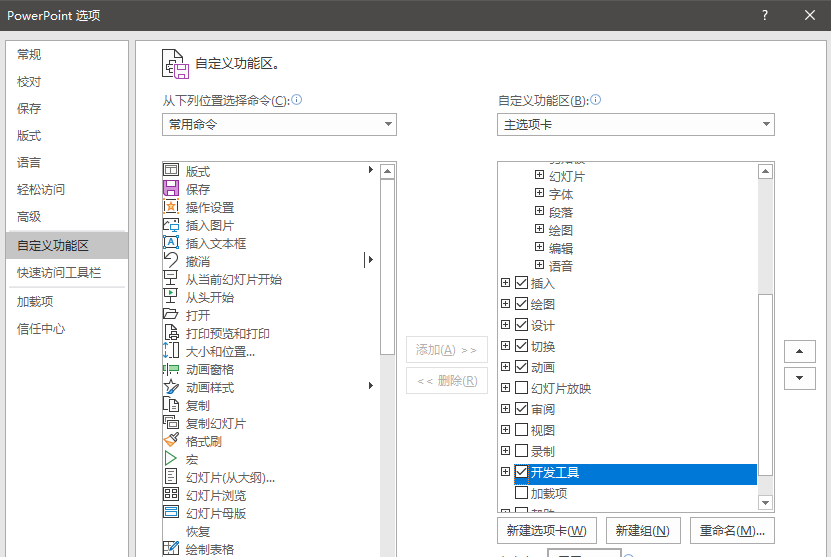Screen dimensions: 831x557
Task: Open the 主选项卡 ribbon dropdown
Action: point(635,125)
